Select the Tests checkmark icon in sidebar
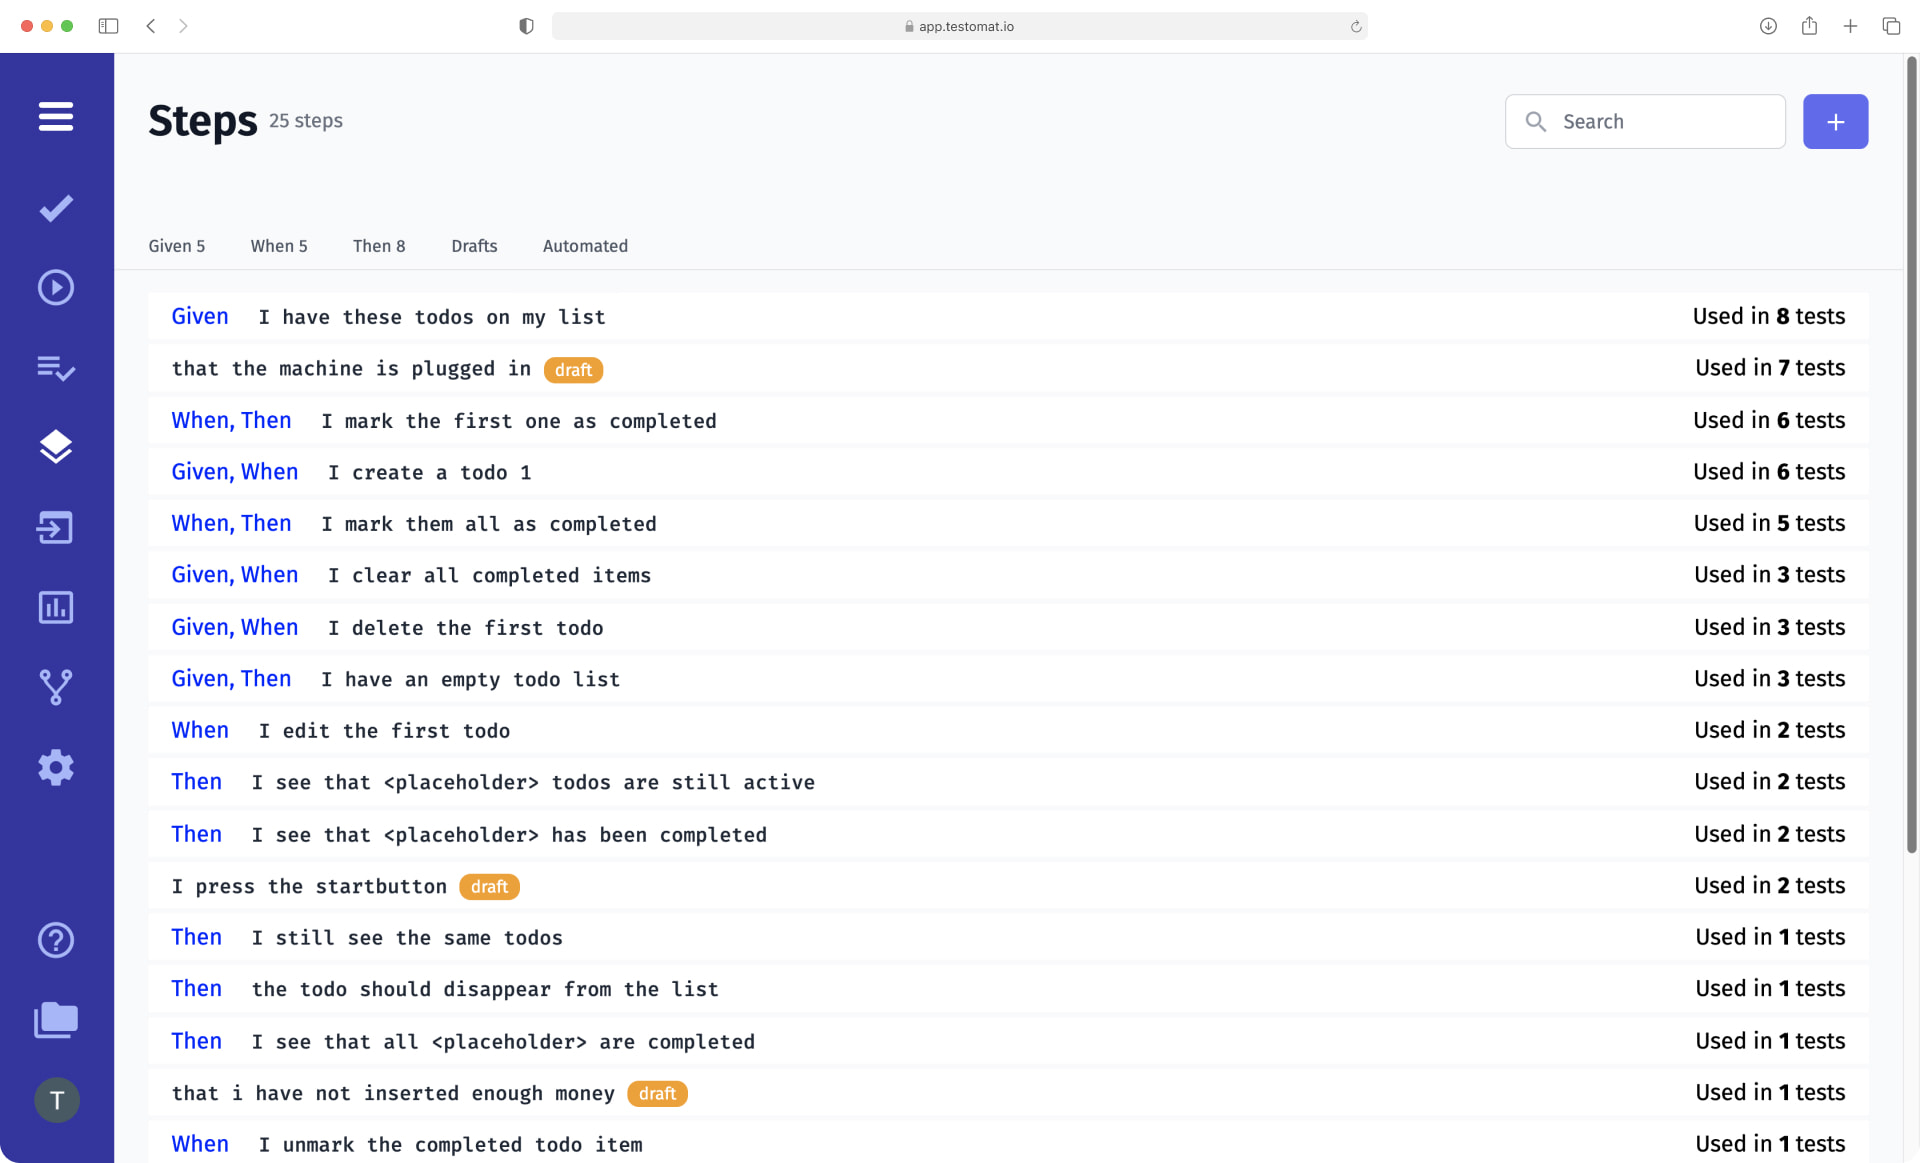This screenshot has height=1163, width=1920. click(x=55, y=208)
